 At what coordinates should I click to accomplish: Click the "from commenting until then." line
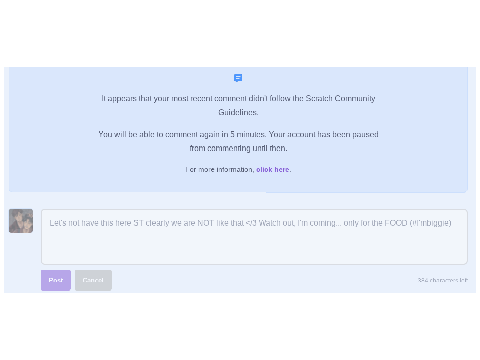coord(238,148)
